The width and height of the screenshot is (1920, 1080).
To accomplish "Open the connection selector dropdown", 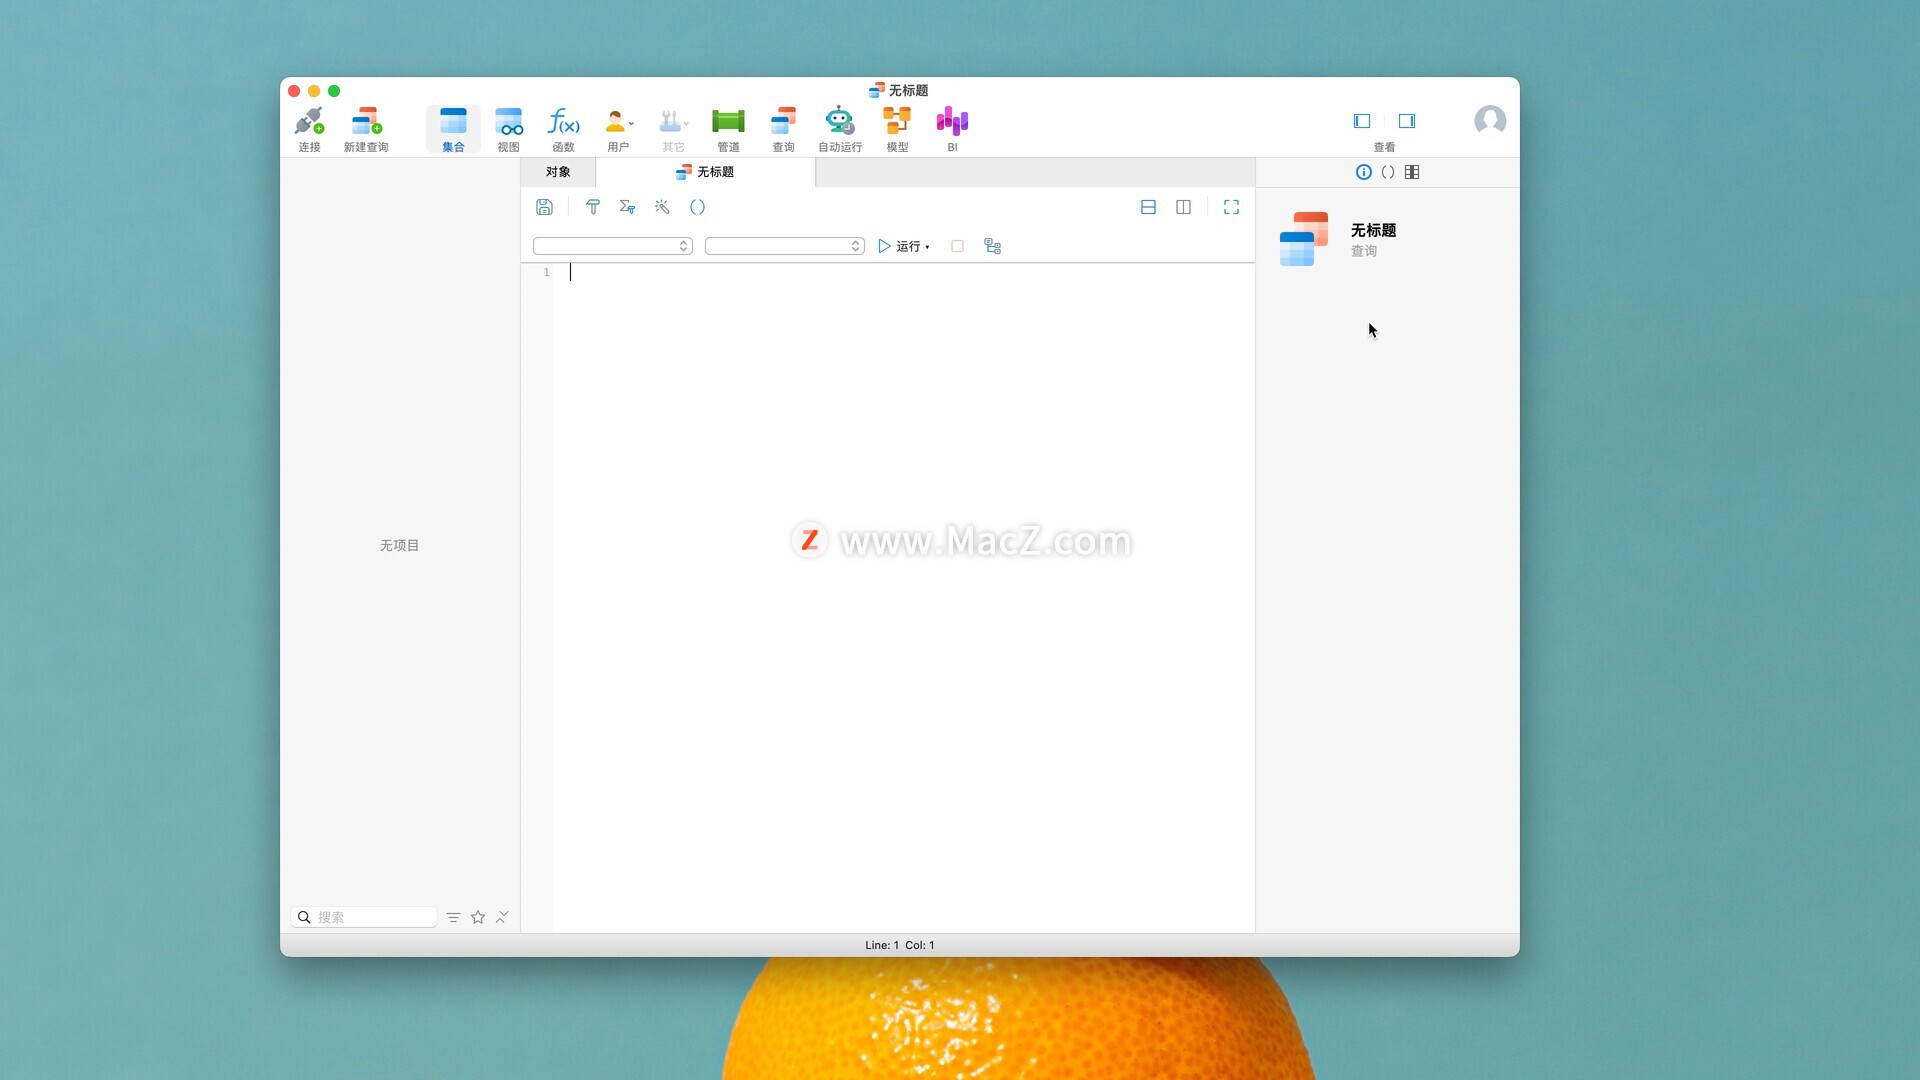I will click(613, 246).
